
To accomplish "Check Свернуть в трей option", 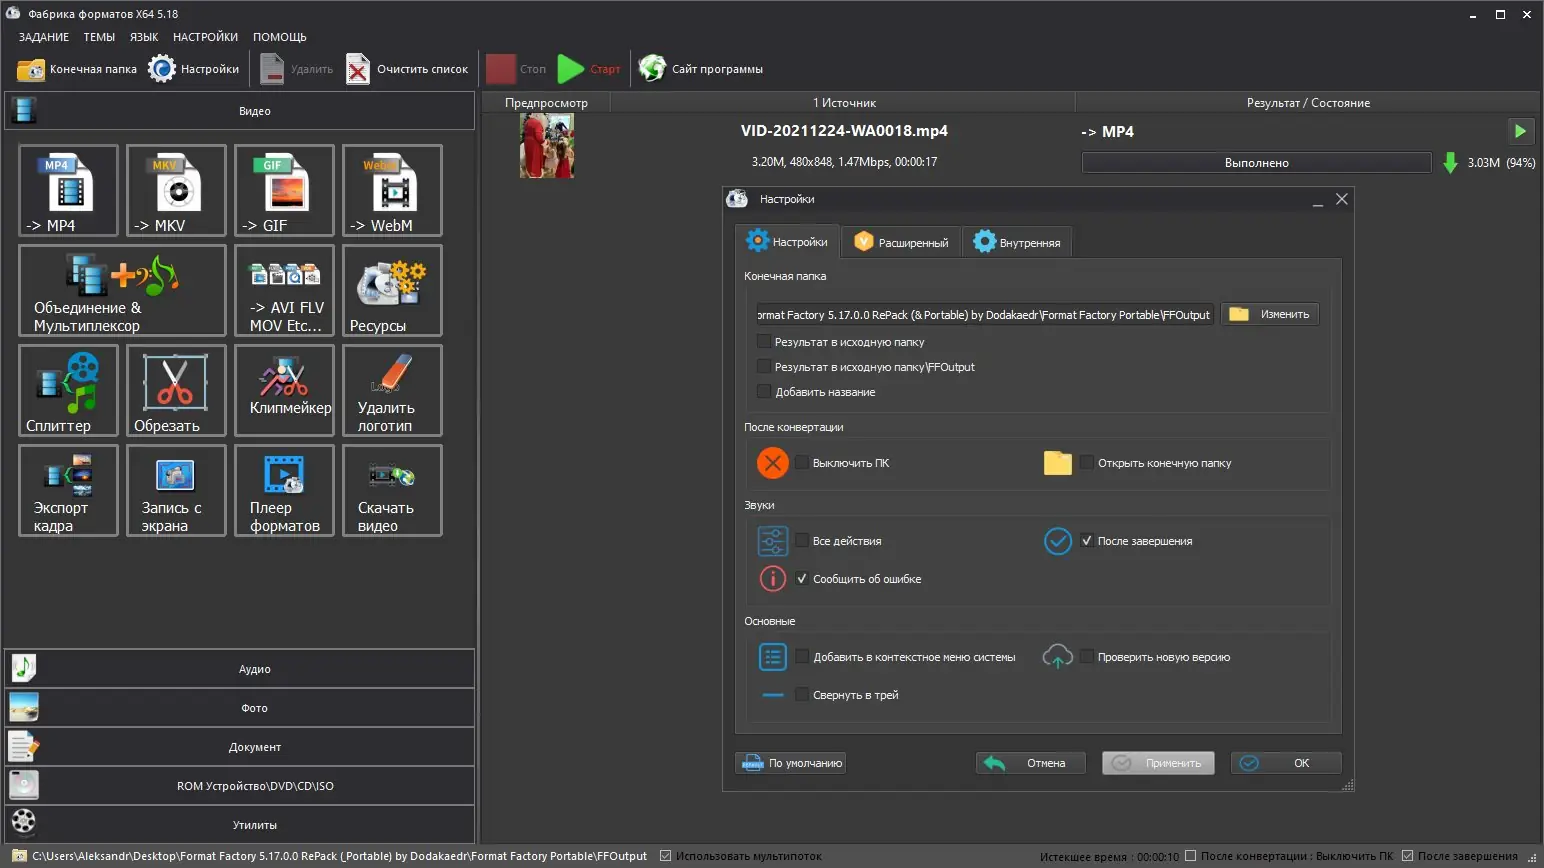I will pyautogui.click(x=802, y=695).
